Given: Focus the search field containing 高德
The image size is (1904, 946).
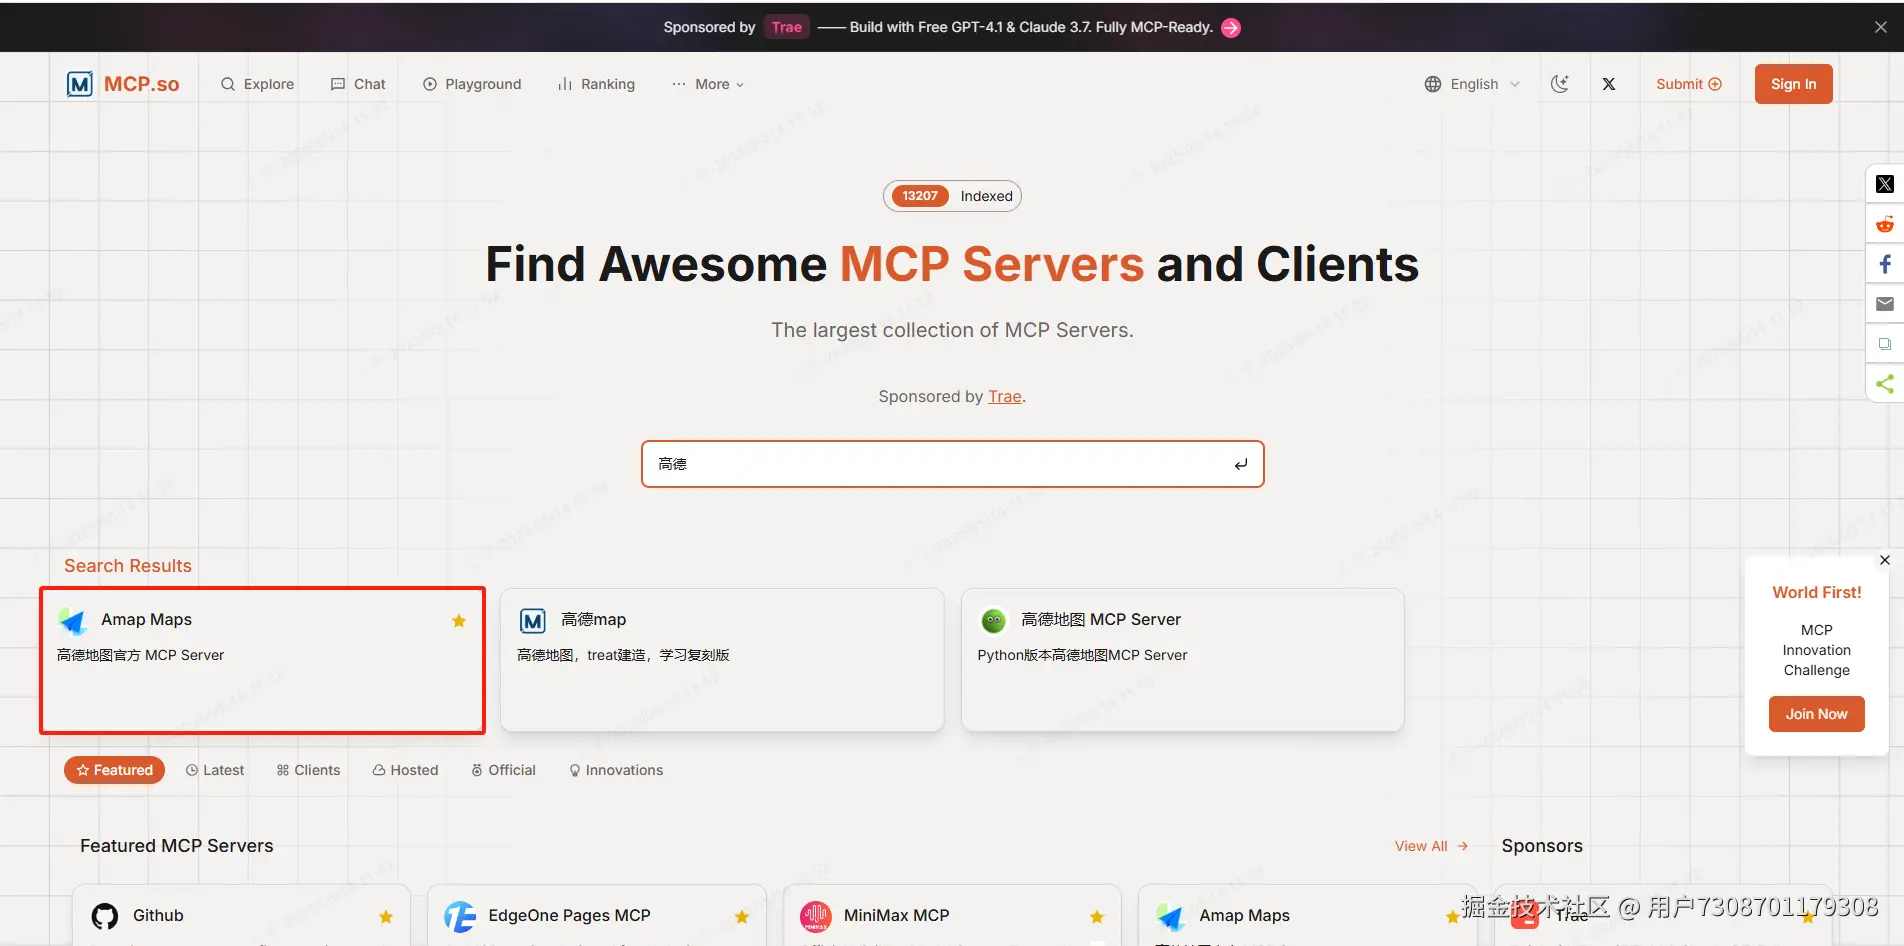Looking at the screenshot, I should (953, 464).
